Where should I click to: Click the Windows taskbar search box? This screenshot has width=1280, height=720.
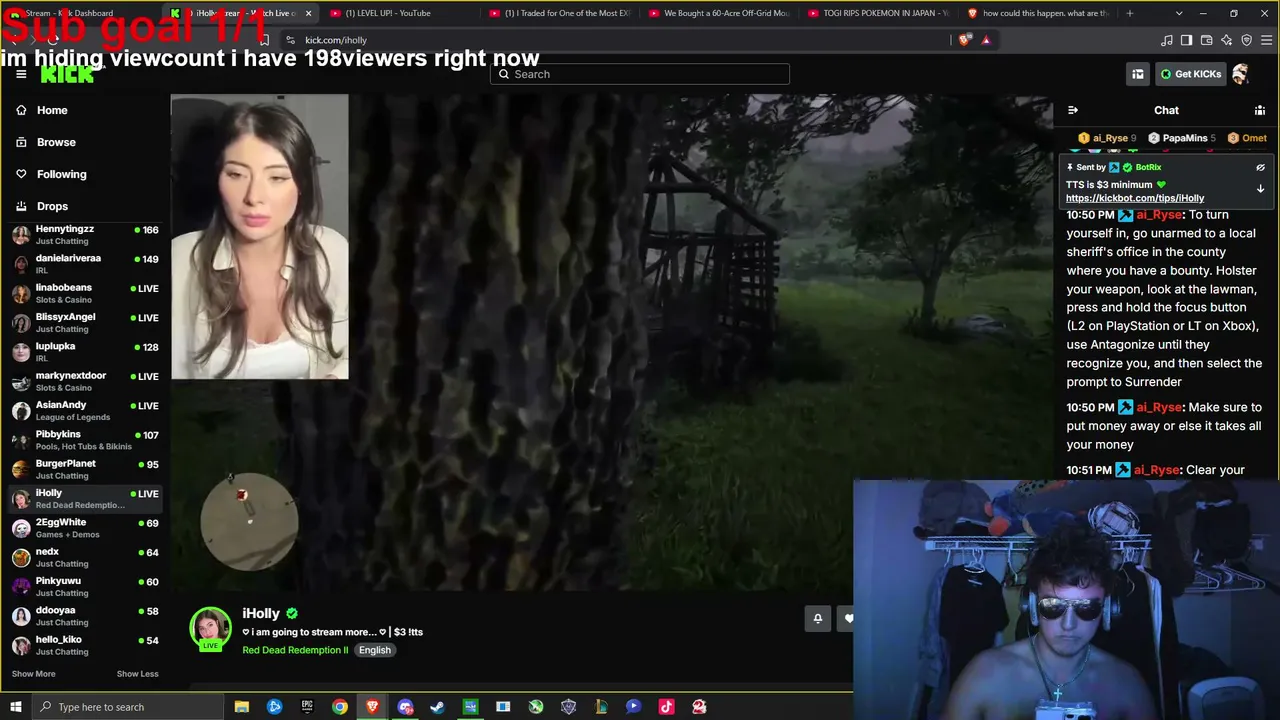(128, 707)
